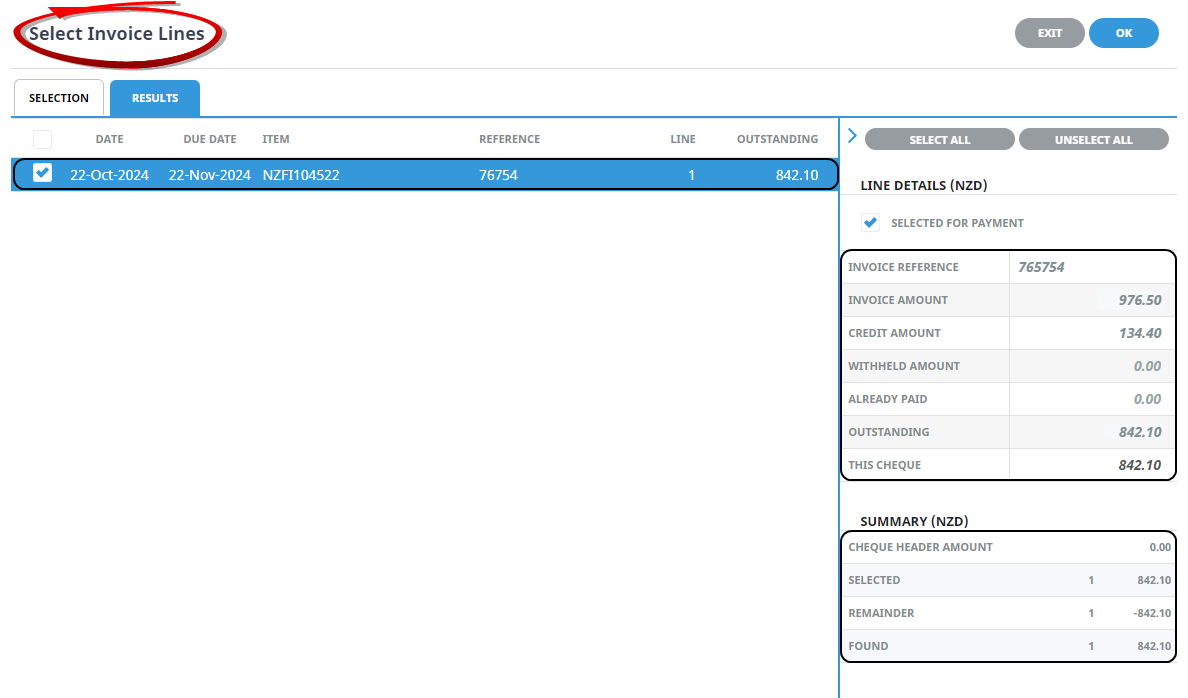The image size is (1188, 698).
Task: Sort by the Outstanding column header in the table
Action: pyautogui.click(x=777, y=139)
